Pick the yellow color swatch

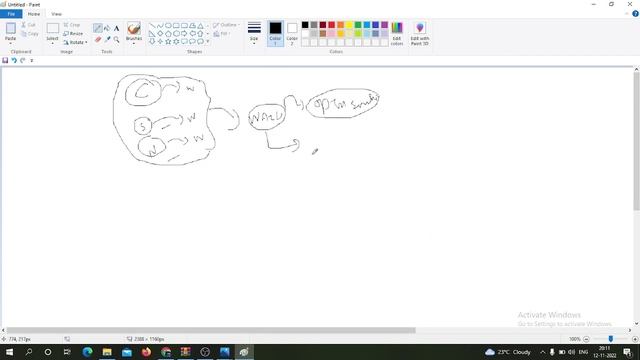tap(349, 25)
